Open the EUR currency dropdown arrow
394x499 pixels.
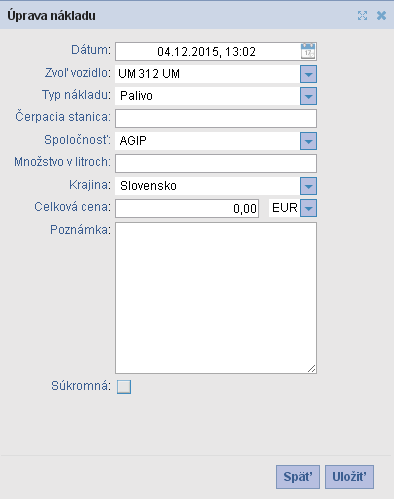[x=308, y=208]
